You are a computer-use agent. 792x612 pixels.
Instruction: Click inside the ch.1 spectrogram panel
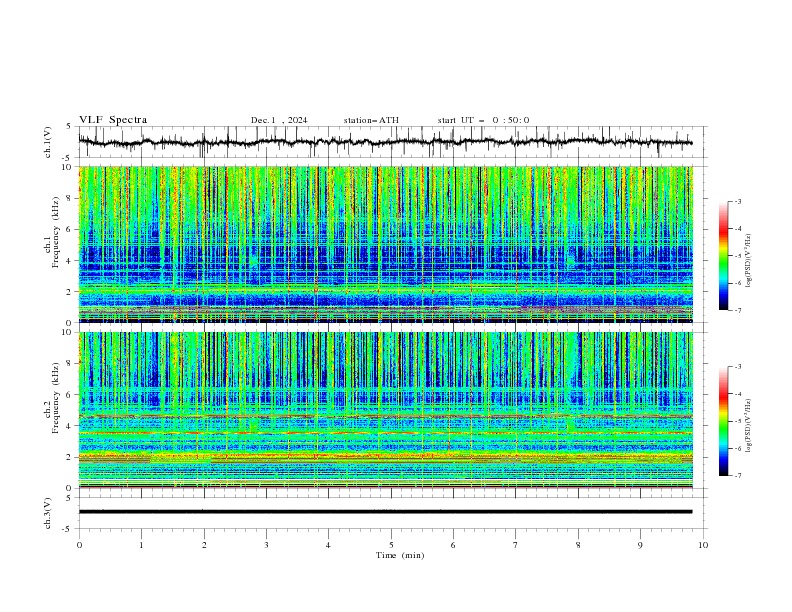(x=385, y=244)
